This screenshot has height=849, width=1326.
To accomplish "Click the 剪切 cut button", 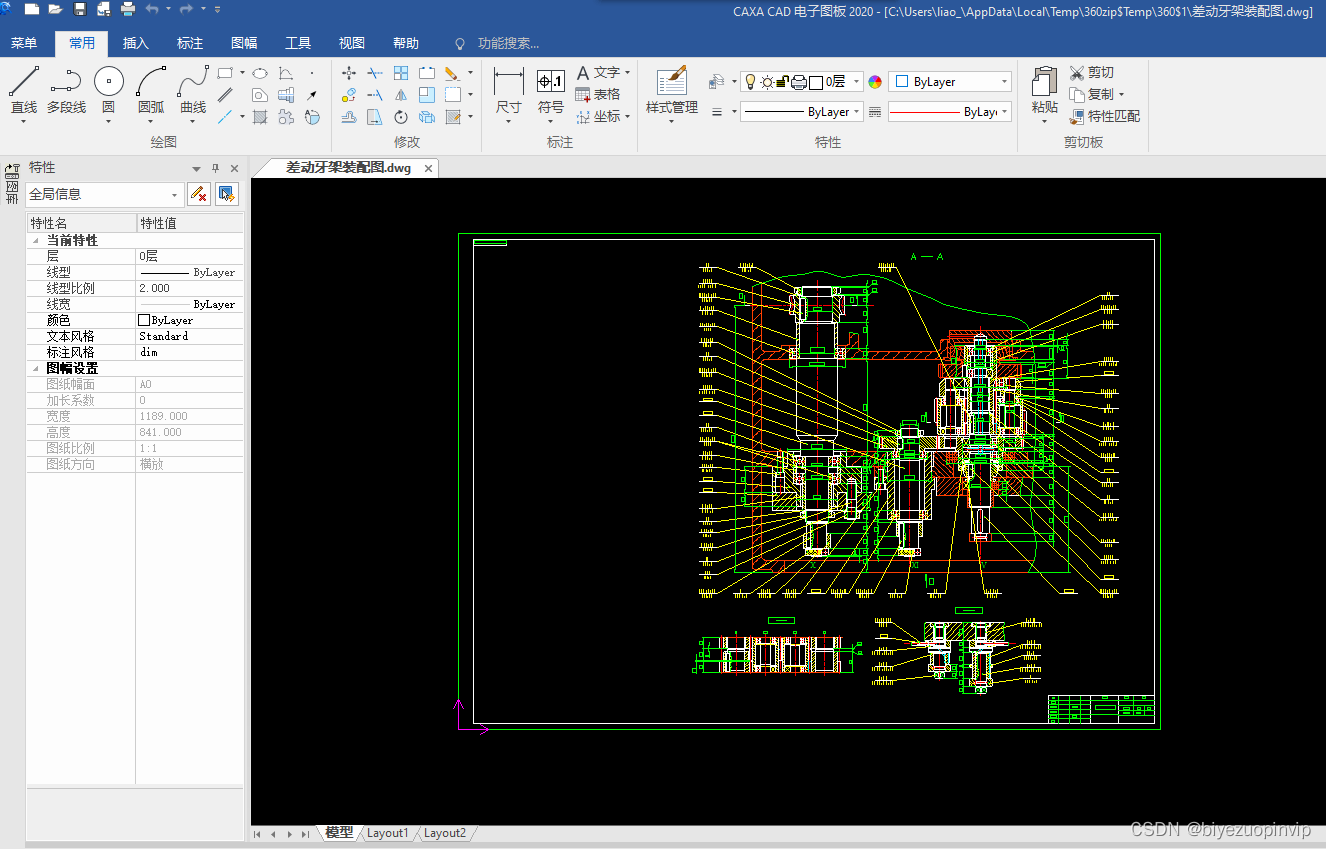I will coord(1091,73).
